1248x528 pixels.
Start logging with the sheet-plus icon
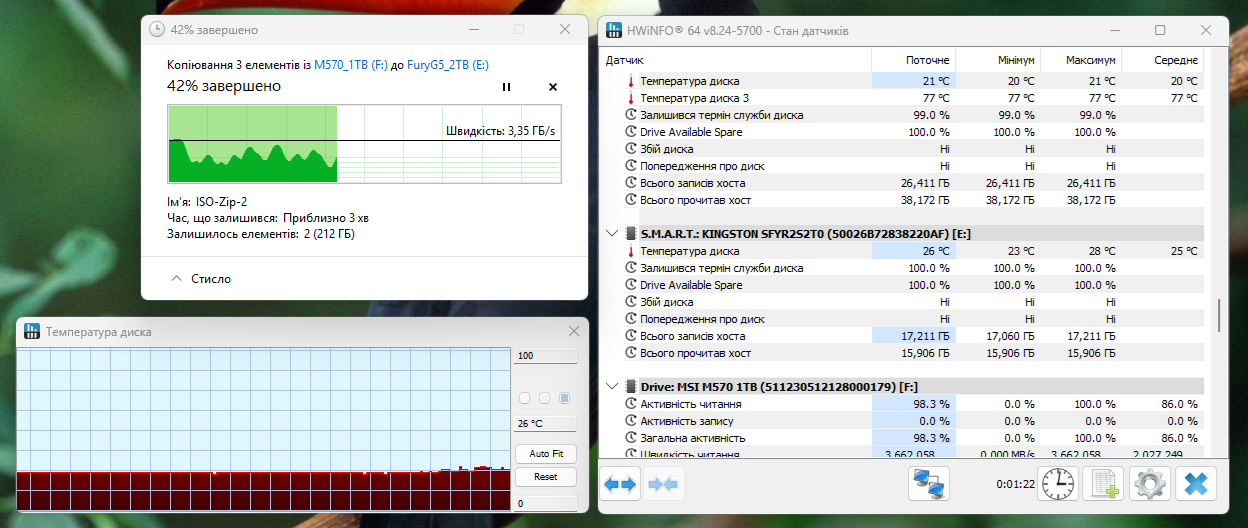[x=1103, y=485]
